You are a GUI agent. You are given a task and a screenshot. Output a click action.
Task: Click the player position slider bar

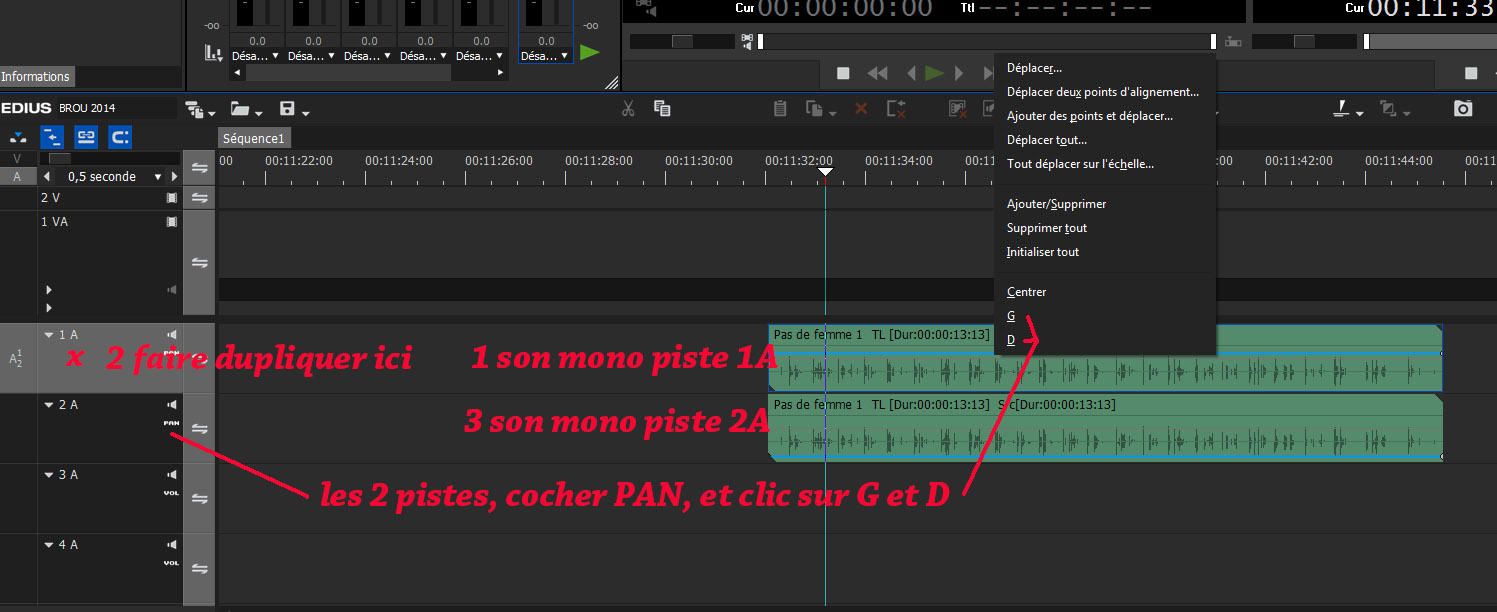[x=985, y=41]
